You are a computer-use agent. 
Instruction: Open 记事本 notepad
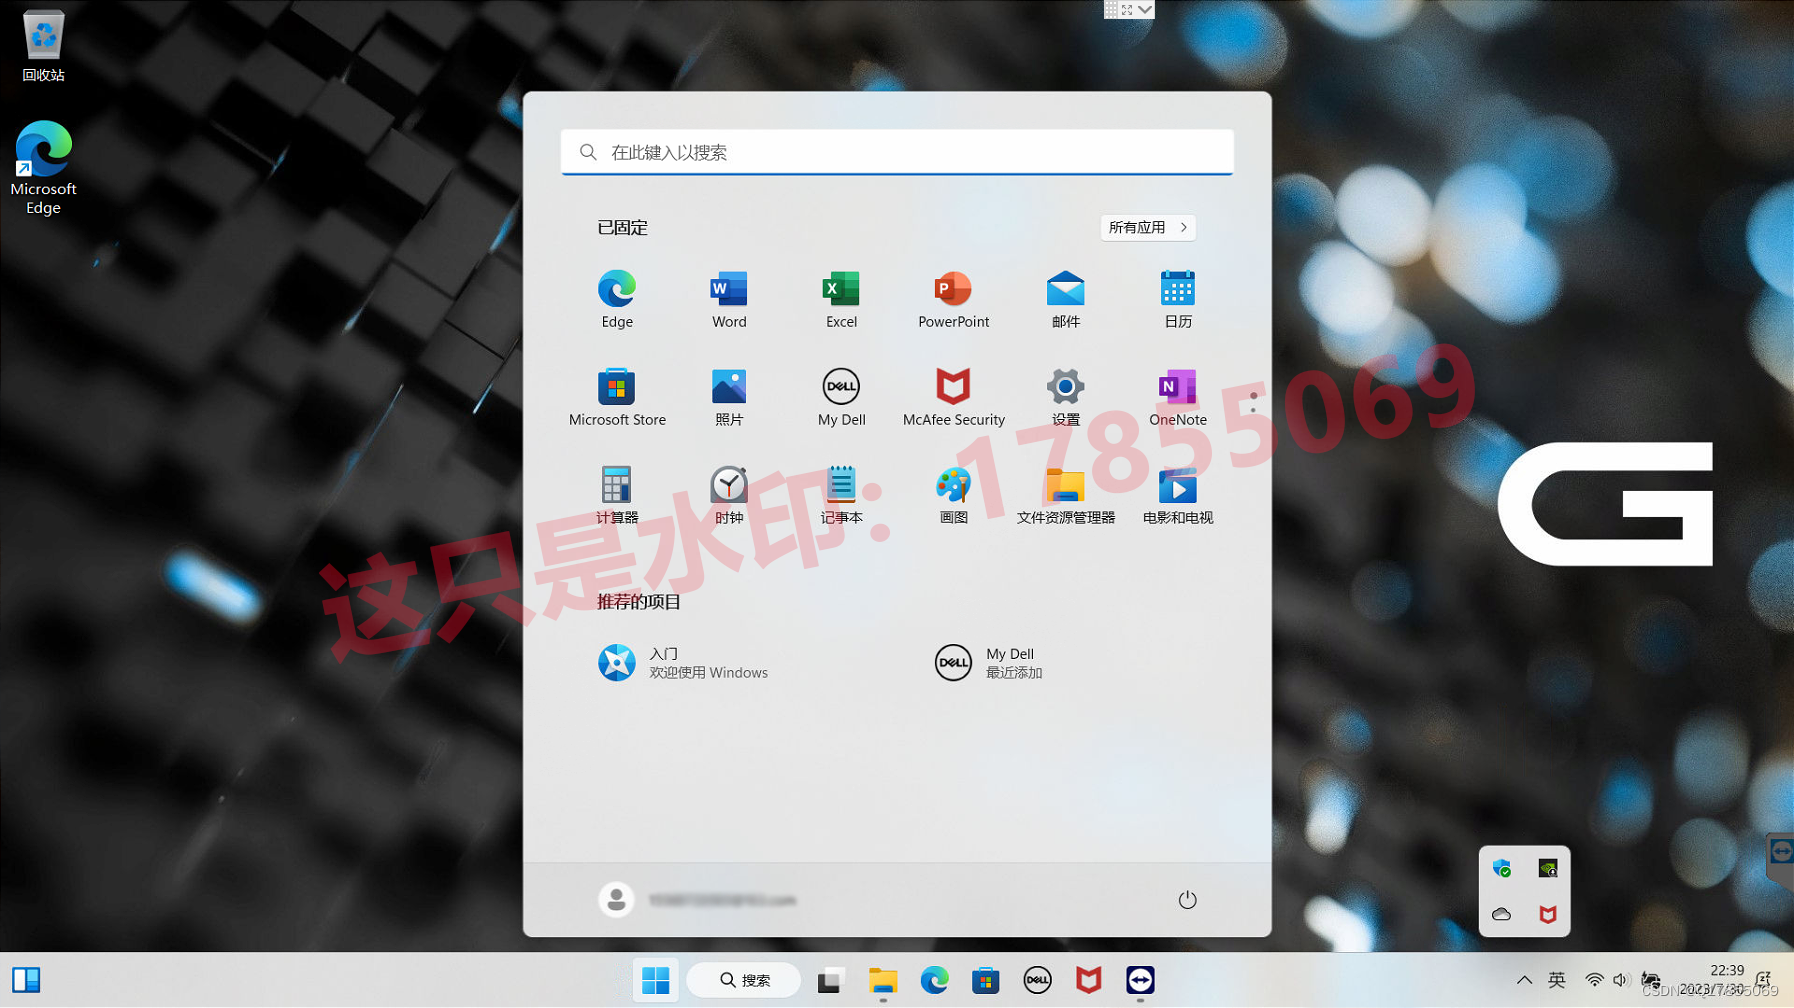tap(841, 495)
